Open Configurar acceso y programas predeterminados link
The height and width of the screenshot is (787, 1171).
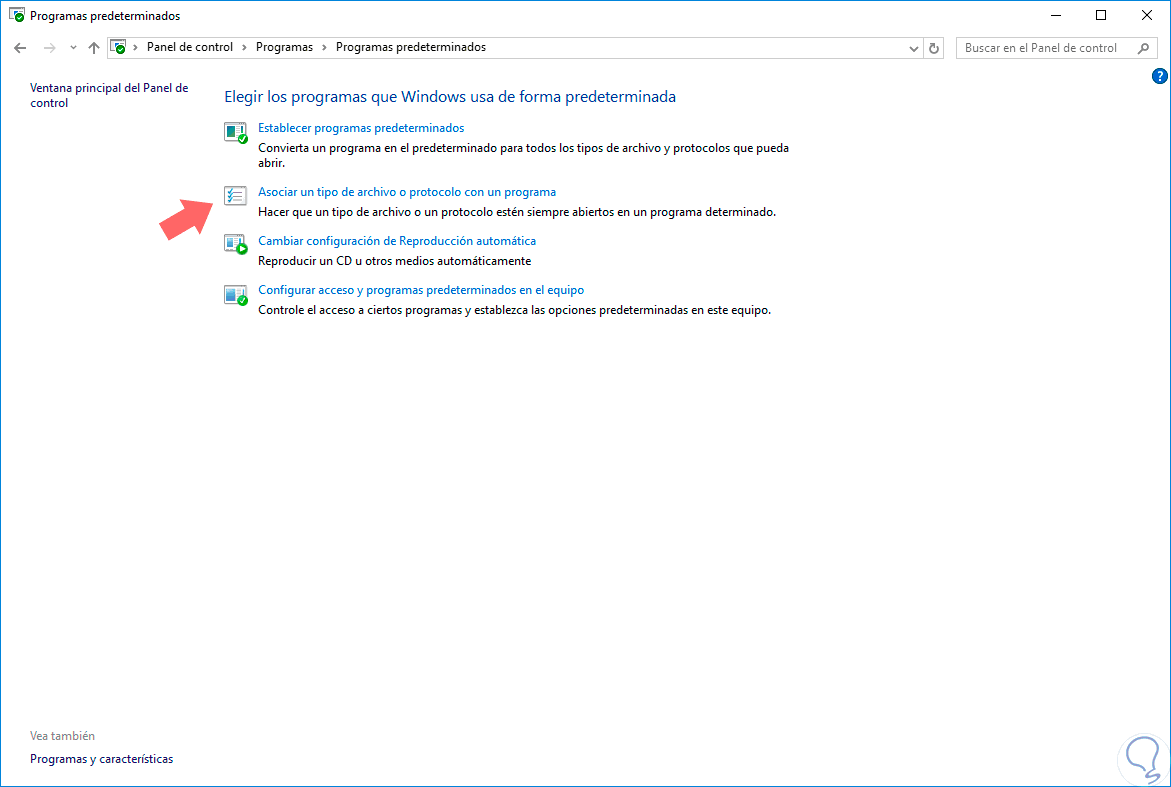coord(421,290)
